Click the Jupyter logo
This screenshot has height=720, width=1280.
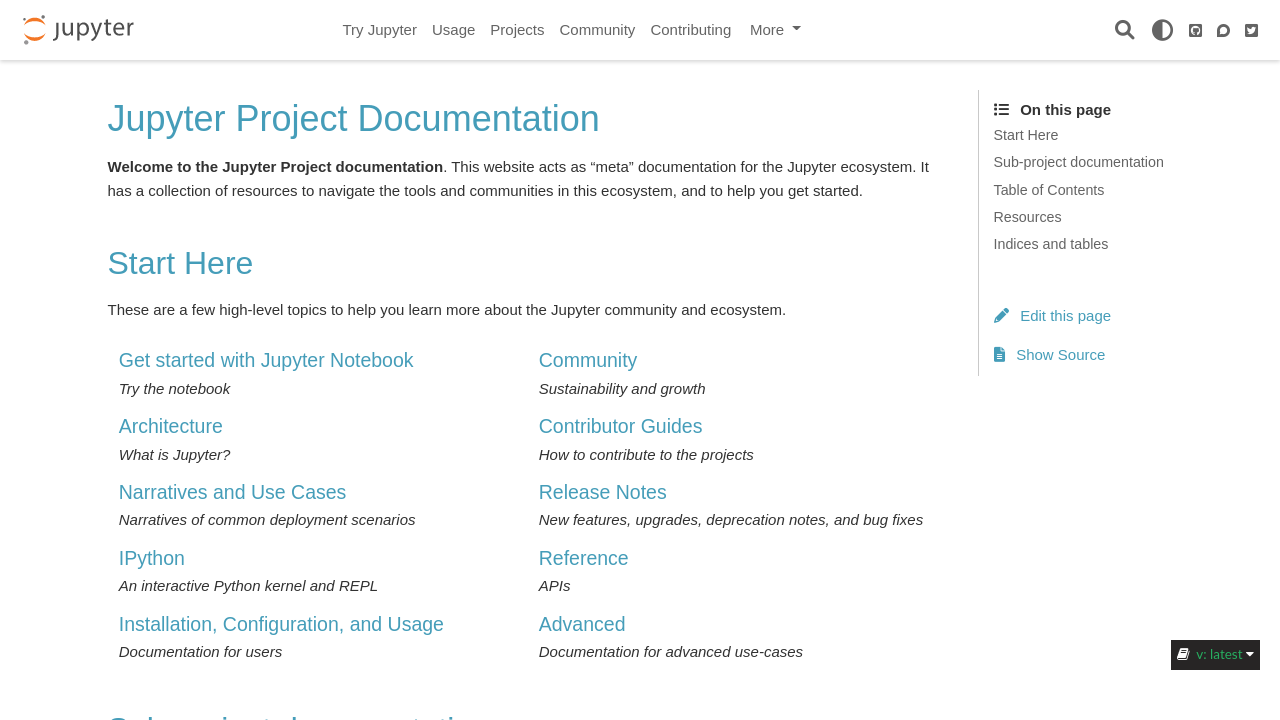pos(78,30)
